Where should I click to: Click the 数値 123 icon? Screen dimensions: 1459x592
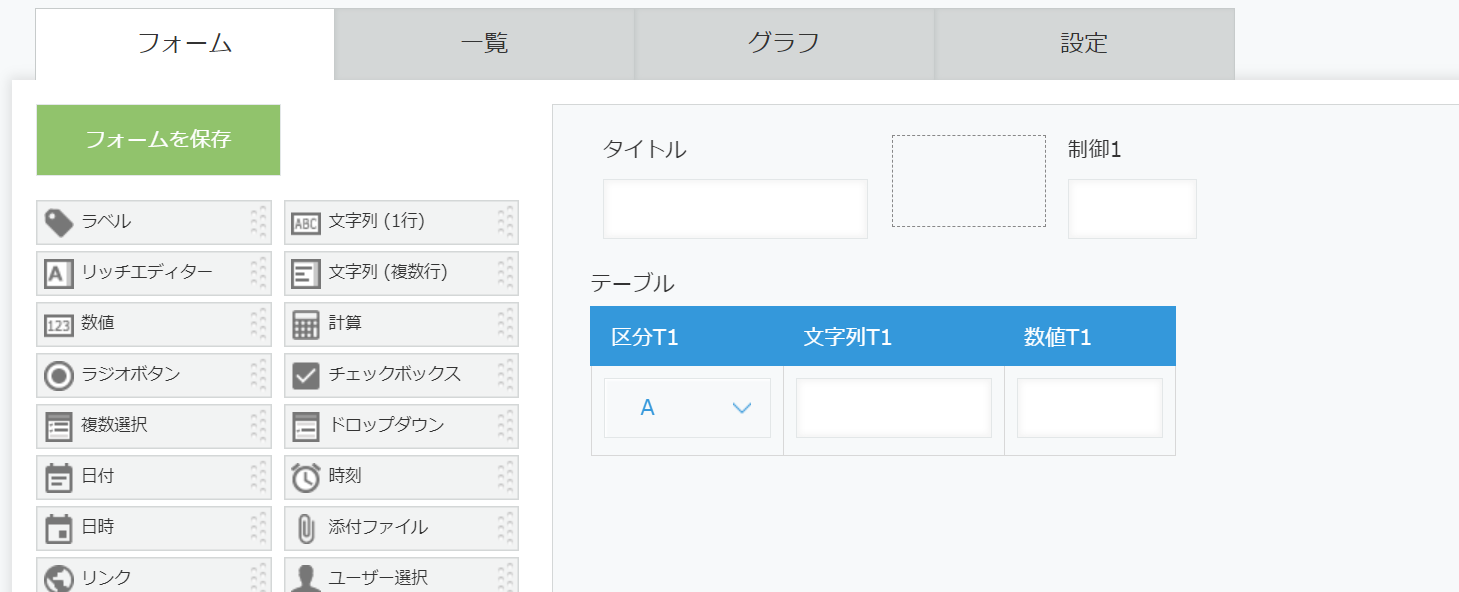pos(59,325)
